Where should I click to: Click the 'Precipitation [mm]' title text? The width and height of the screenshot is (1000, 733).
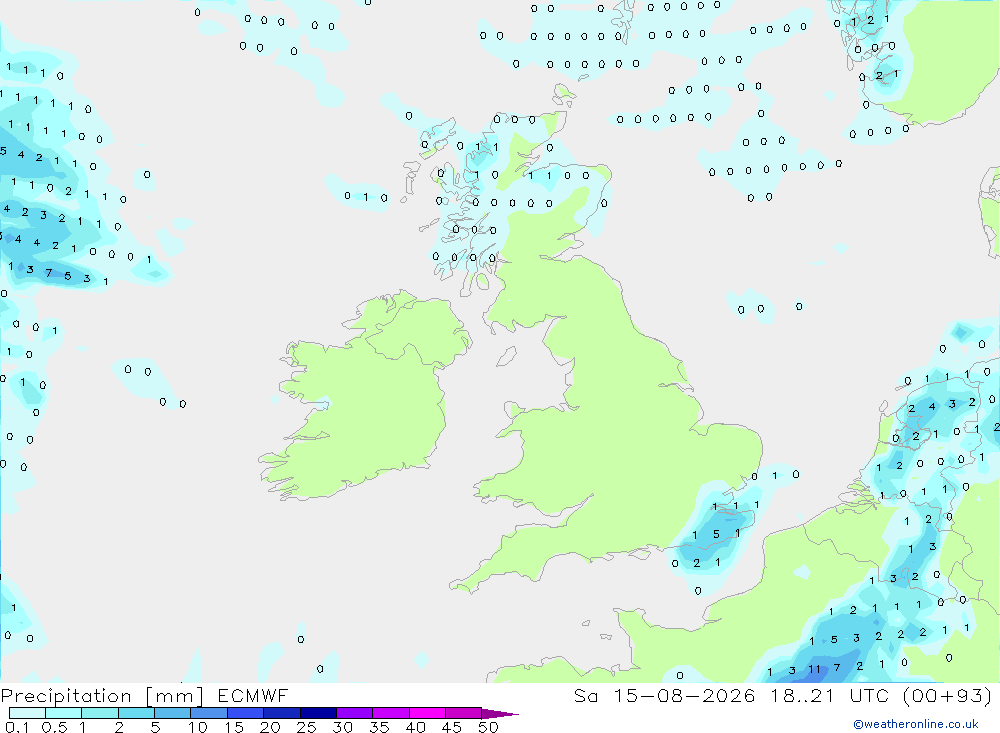pyautogui.click(x=102, y=696)
